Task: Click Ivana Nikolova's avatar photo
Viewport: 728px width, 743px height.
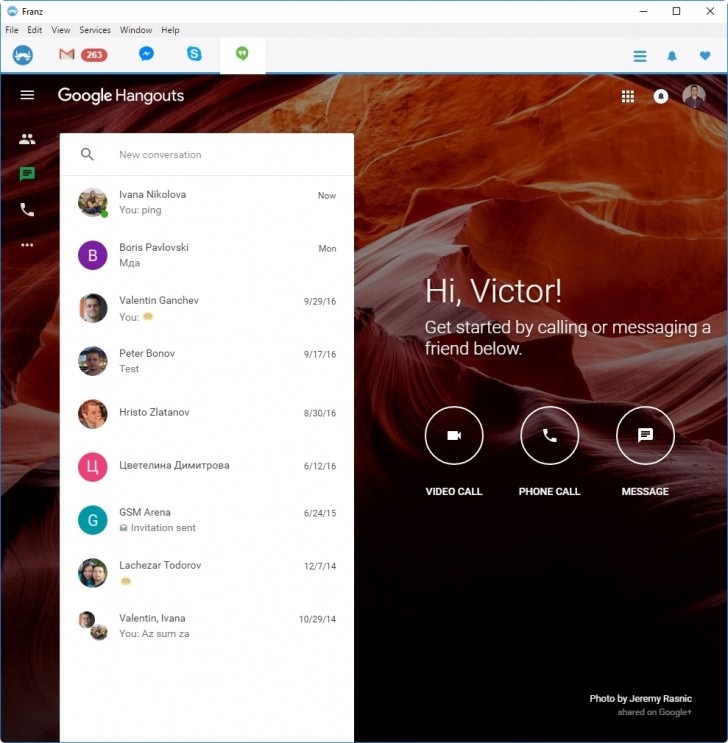Action: point(92,202)
